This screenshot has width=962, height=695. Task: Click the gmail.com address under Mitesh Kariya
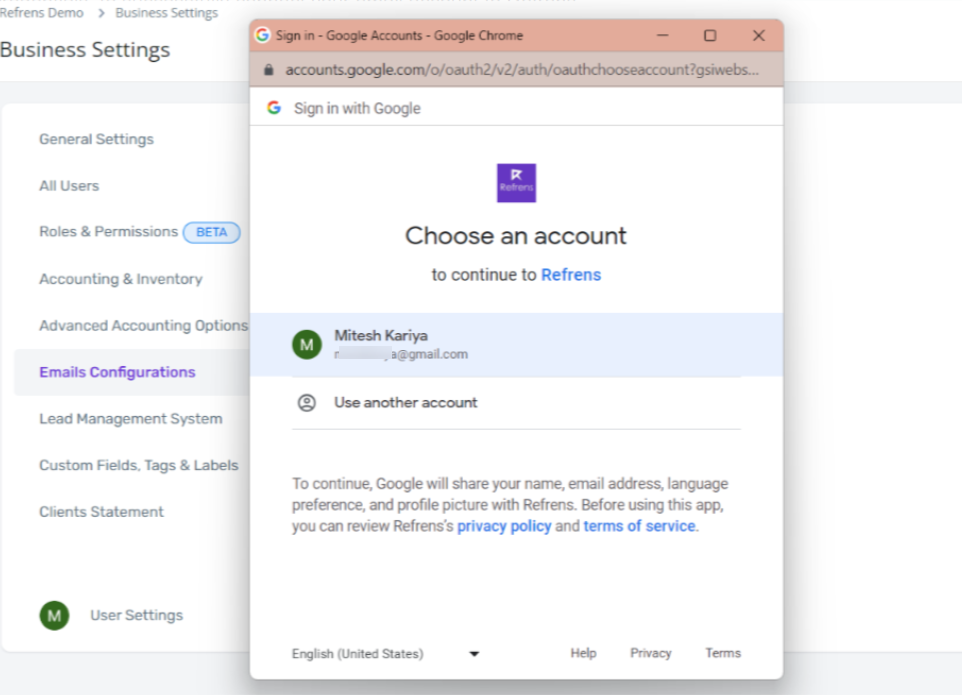pos(401,354)
